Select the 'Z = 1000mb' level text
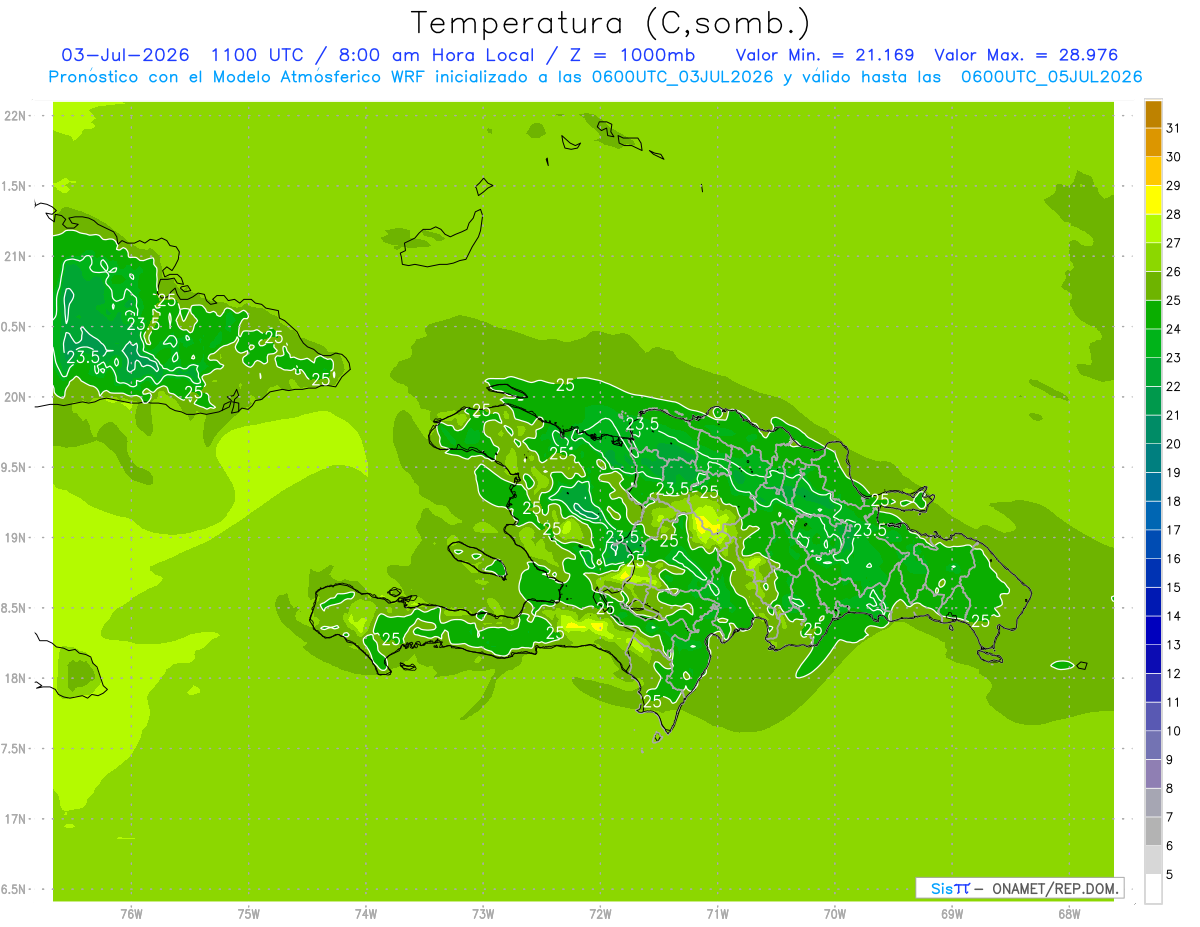Viewport: 1200px width, 927px height. (634, 55)
